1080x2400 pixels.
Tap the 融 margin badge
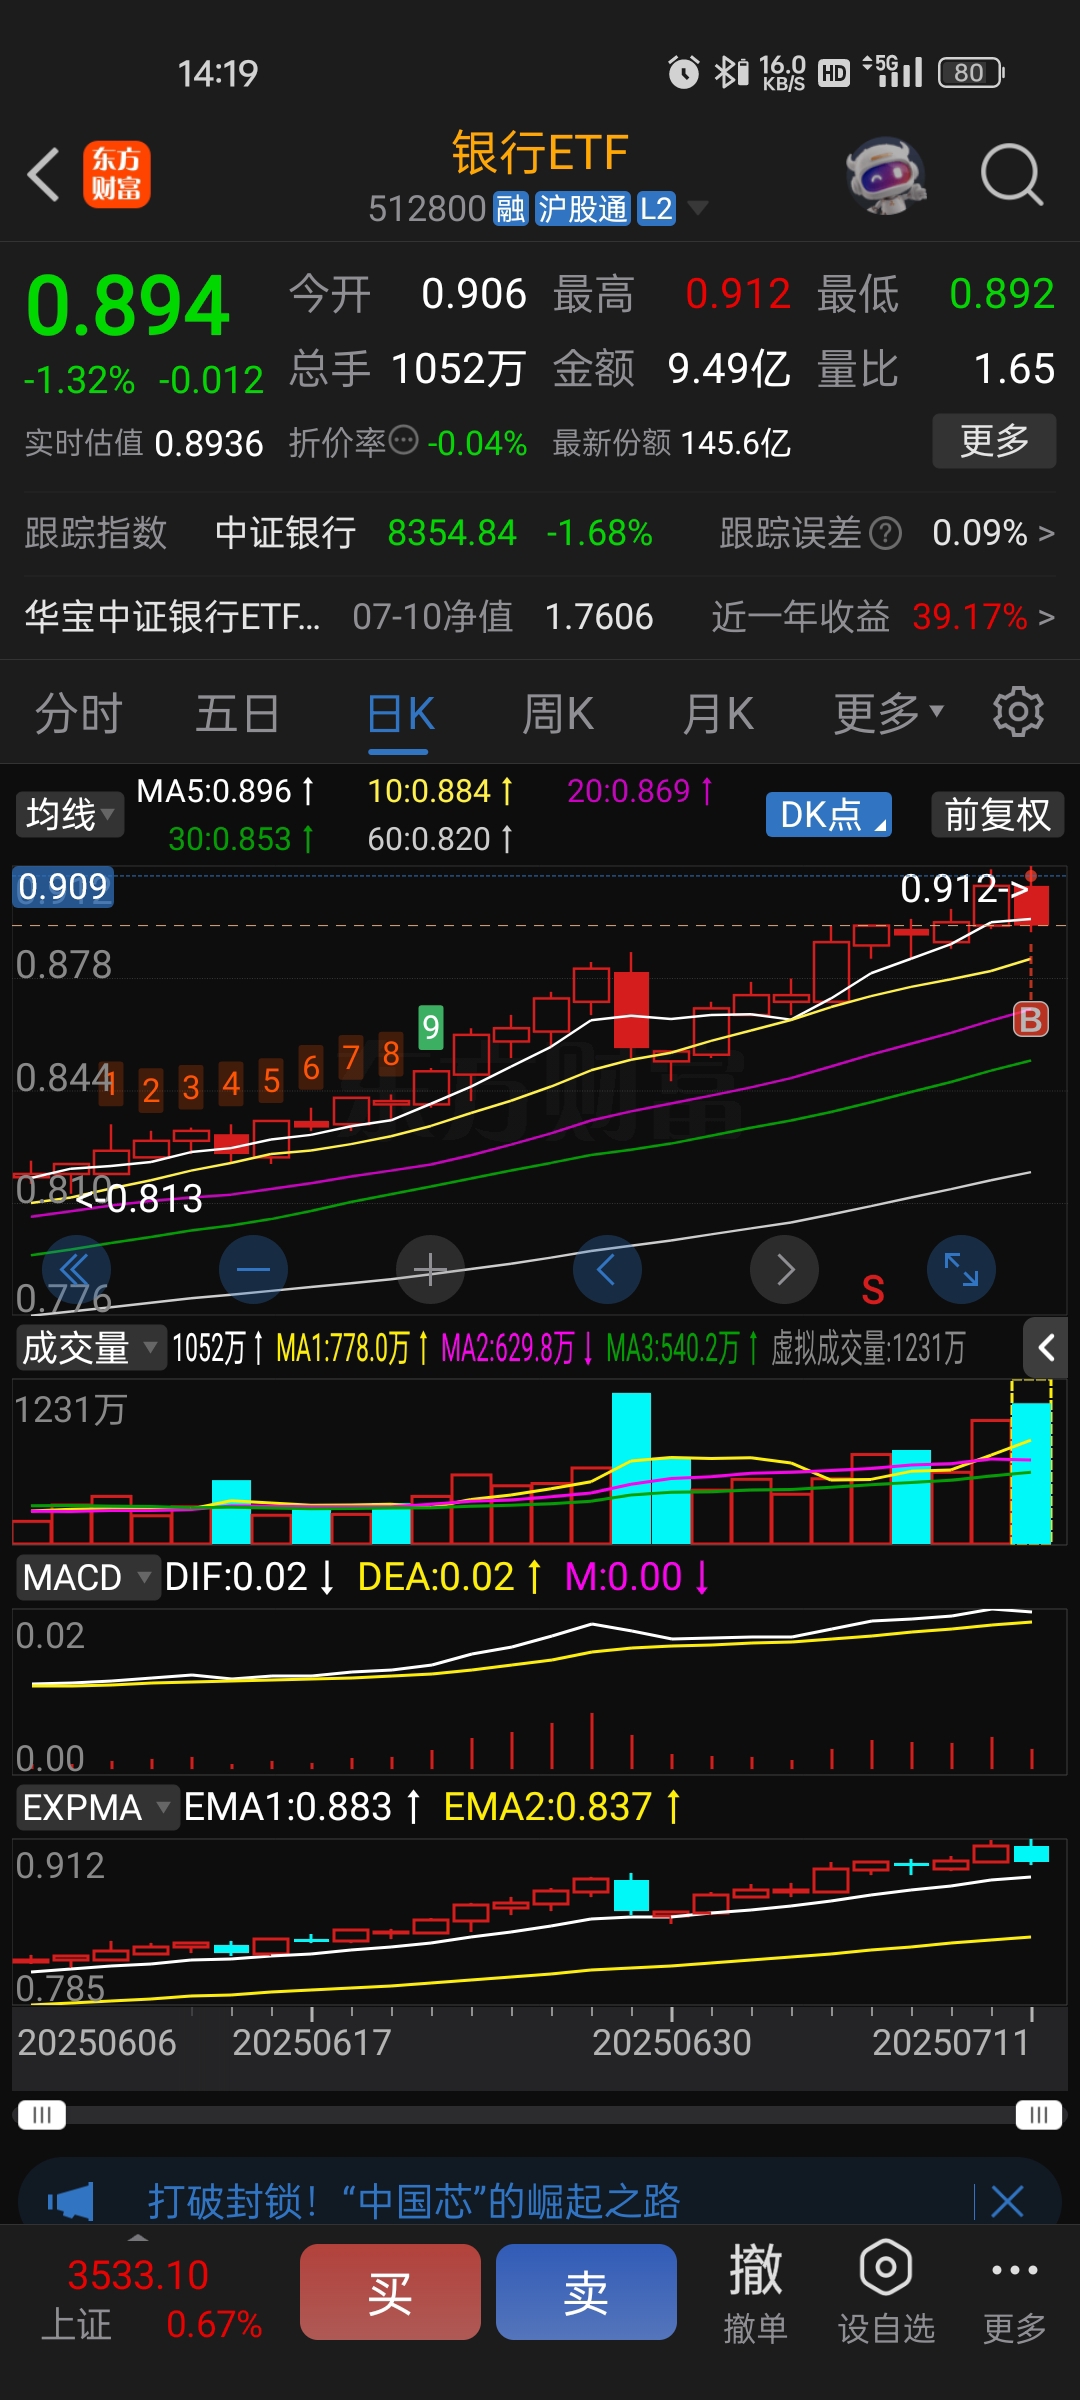[x=511, y=209]
